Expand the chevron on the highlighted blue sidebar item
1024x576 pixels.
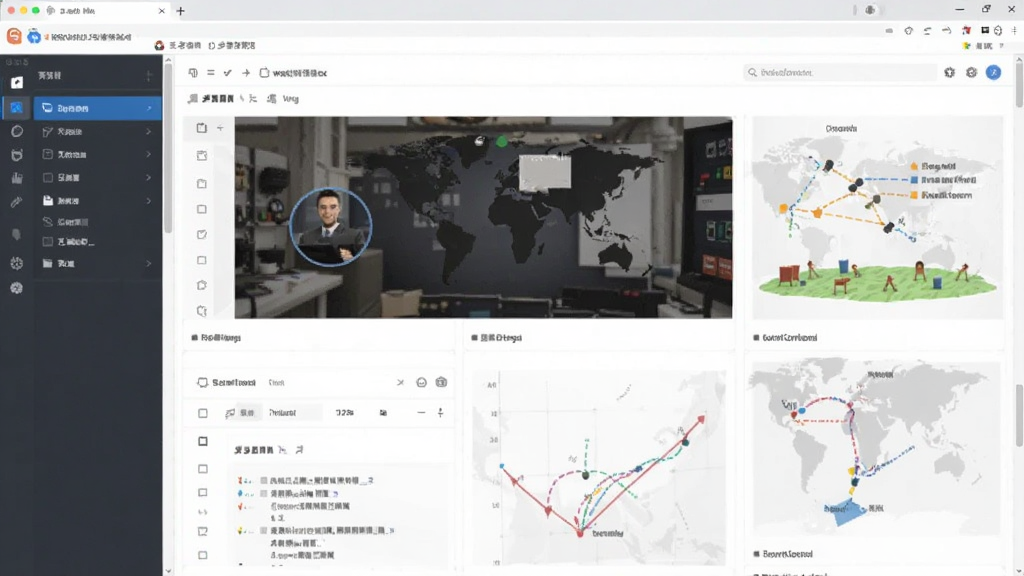click(150, 108)
